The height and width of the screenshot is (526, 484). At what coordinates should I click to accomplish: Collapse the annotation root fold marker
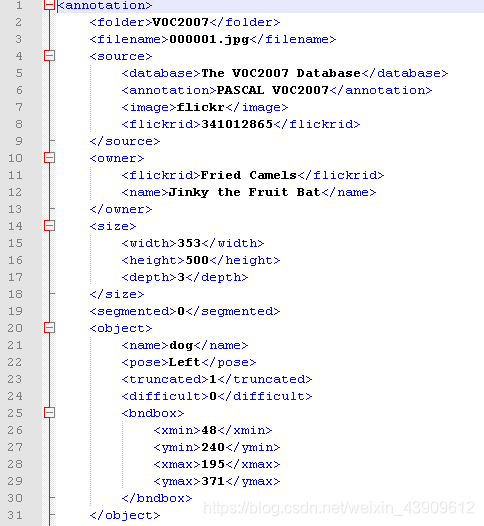coord(49,5)
